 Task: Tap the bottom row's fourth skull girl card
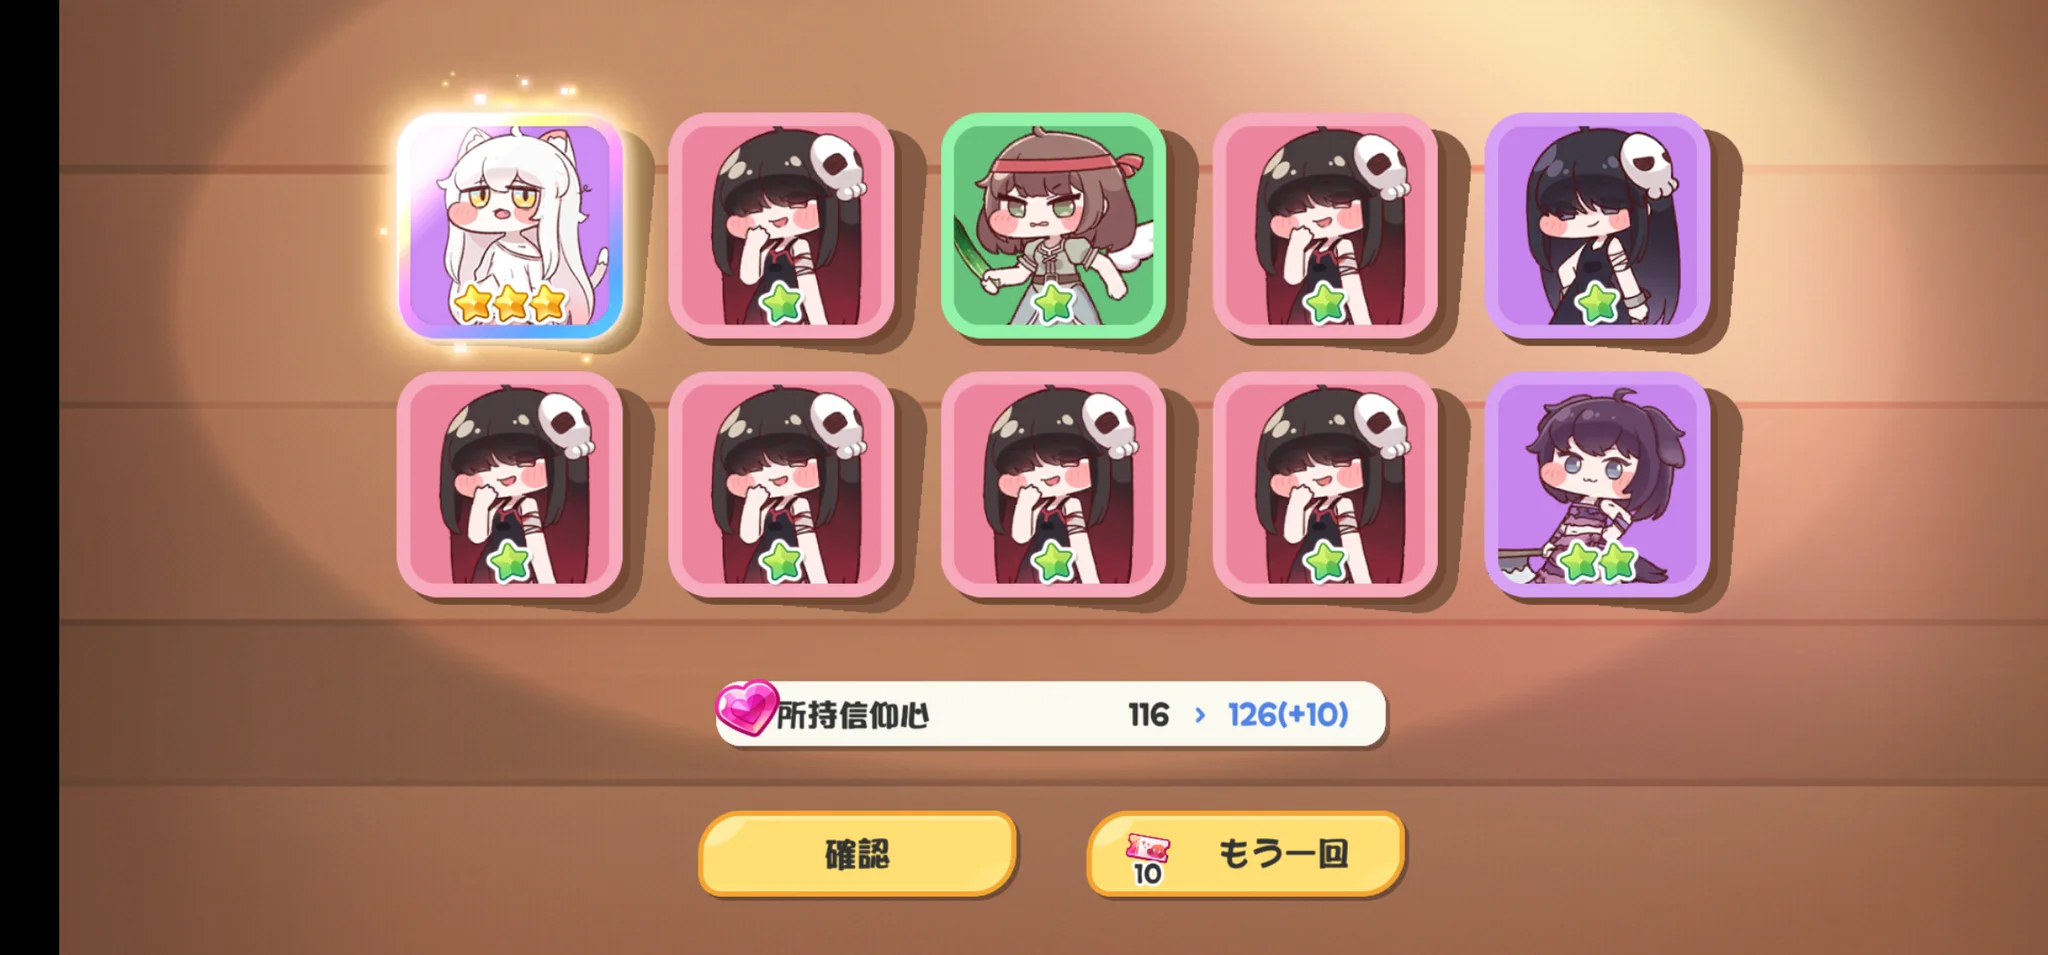click(x=1325, y=484)
